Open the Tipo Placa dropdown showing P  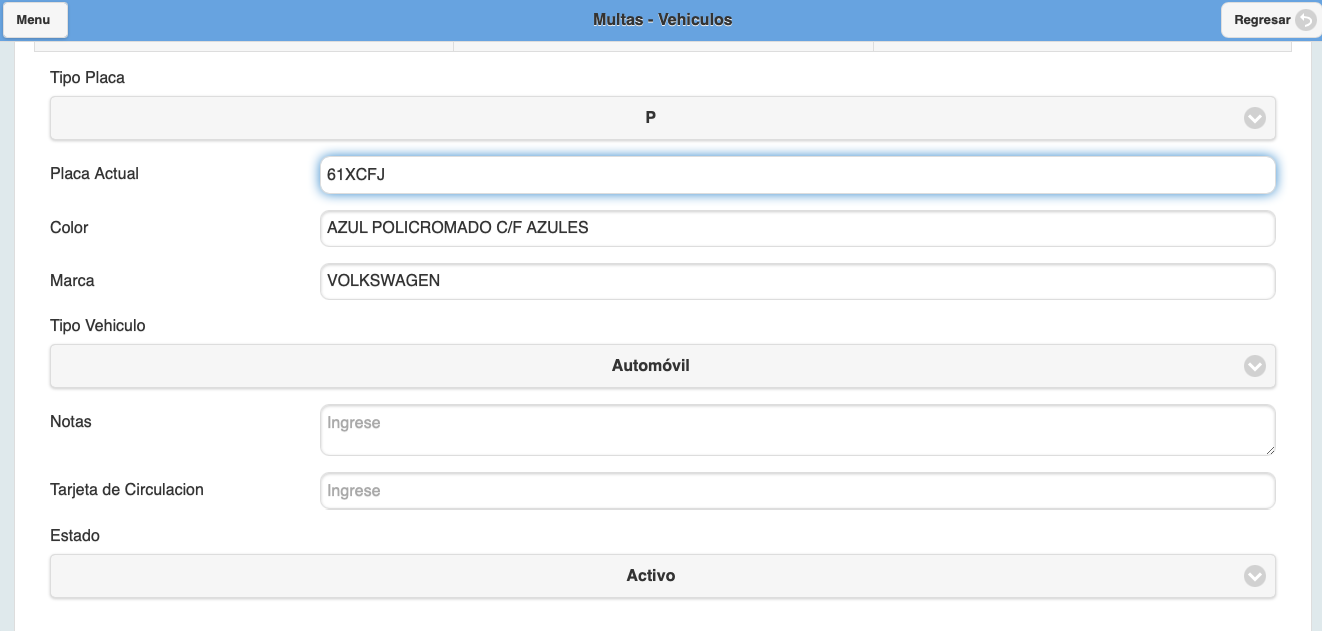[x=650, y=118]
